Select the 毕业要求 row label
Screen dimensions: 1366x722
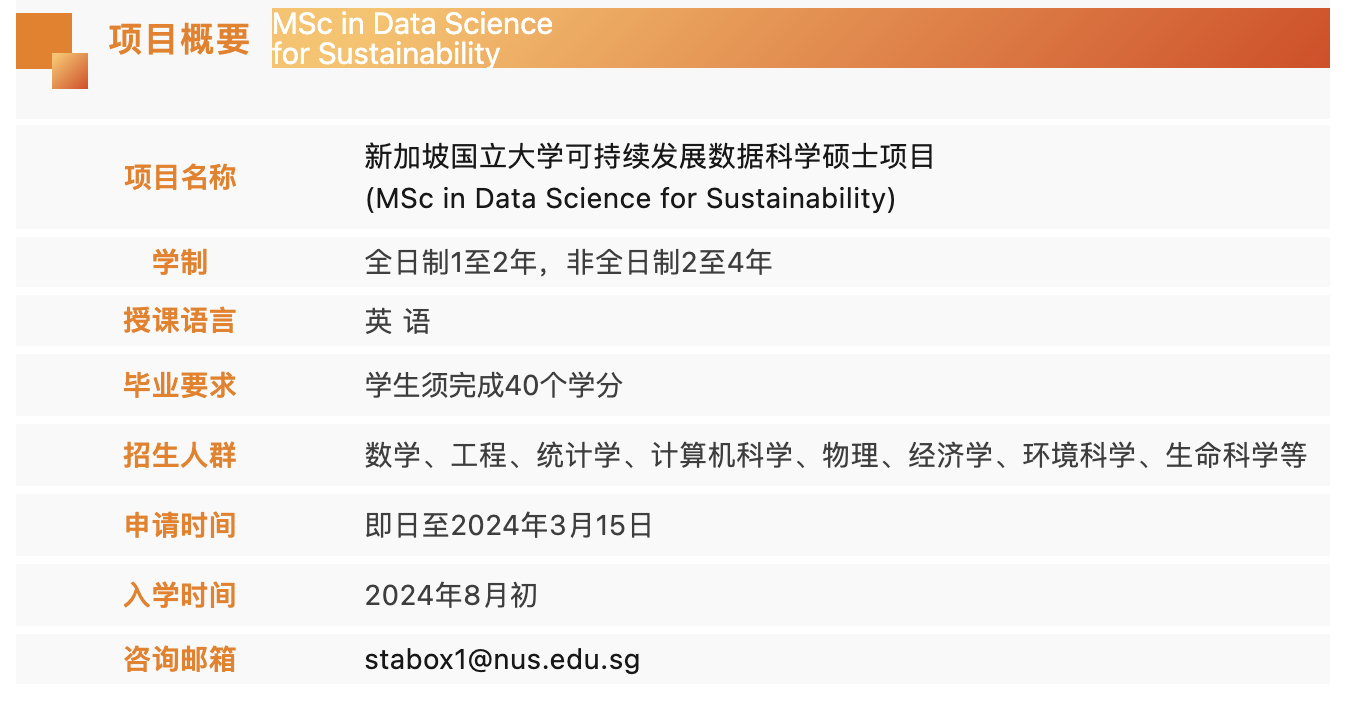(180, 385)
